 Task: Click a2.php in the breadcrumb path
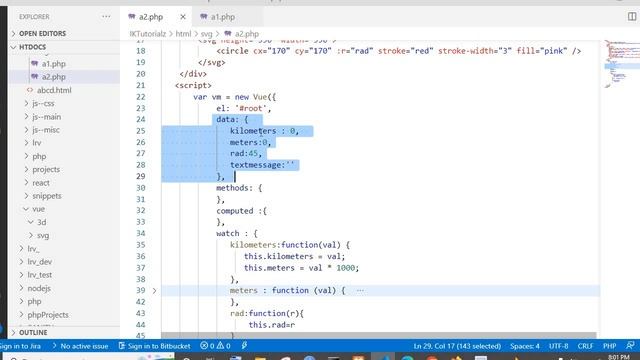[247, 34]
